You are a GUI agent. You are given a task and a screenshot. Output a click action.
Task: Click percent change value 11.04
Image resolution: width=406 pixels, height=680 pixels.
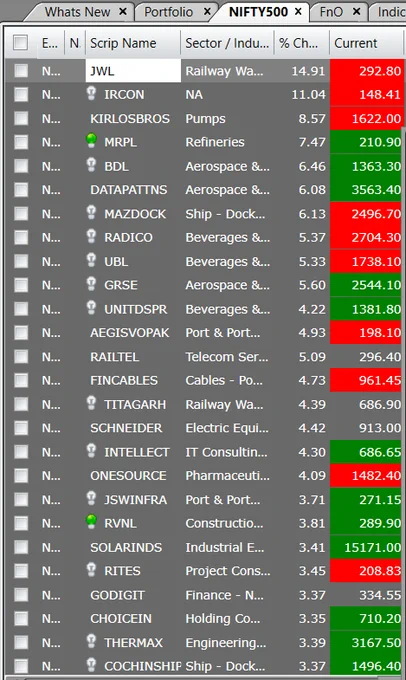pos(308,95)
